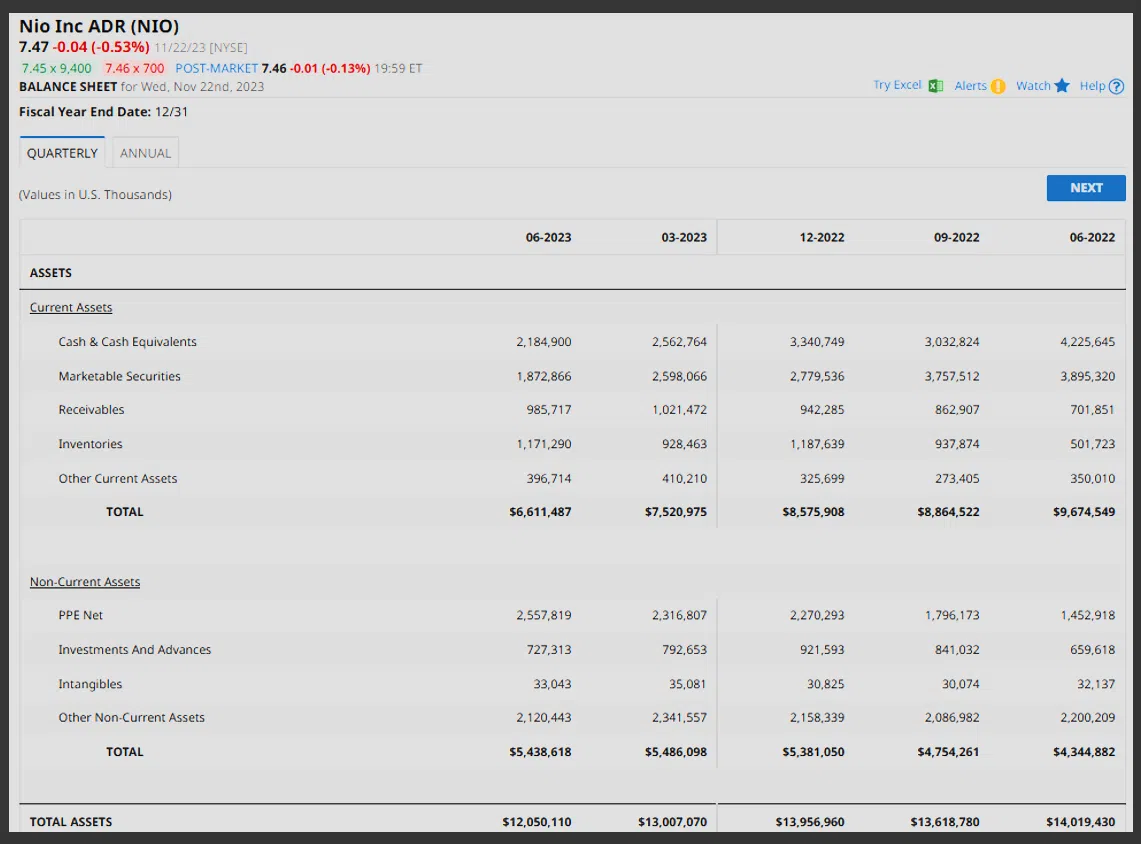Click the inventories value 937,874
Image resolution: width=1141 pixels, height=844 pixels.
(957, 444)
